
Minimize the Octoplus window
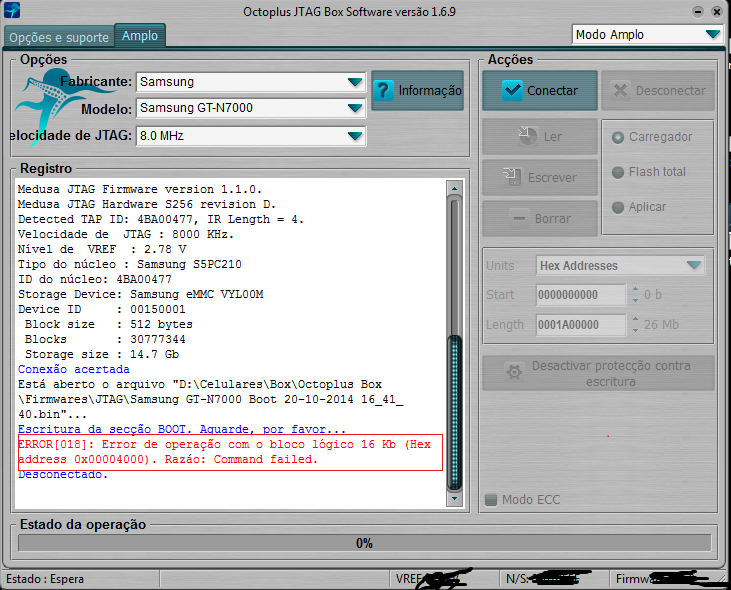click(x=698, y=12)
